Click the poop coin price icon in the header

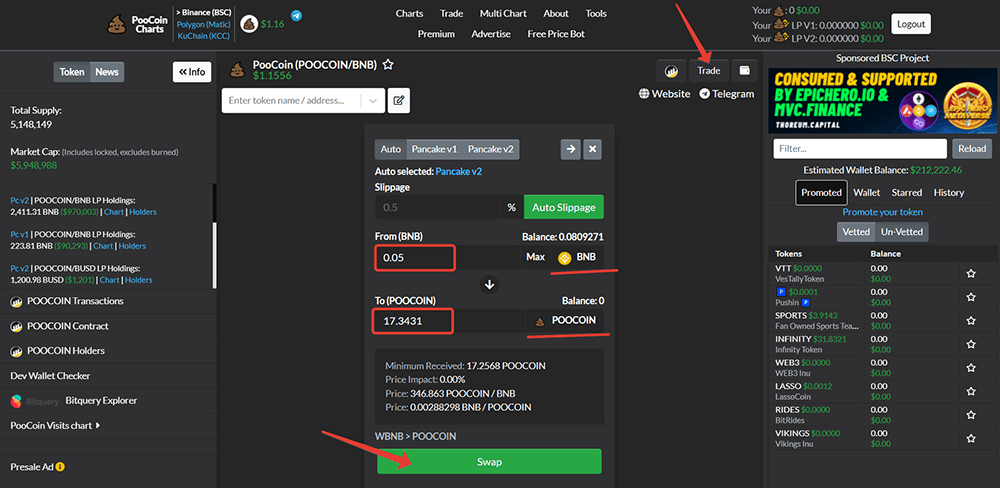point(249,24)
